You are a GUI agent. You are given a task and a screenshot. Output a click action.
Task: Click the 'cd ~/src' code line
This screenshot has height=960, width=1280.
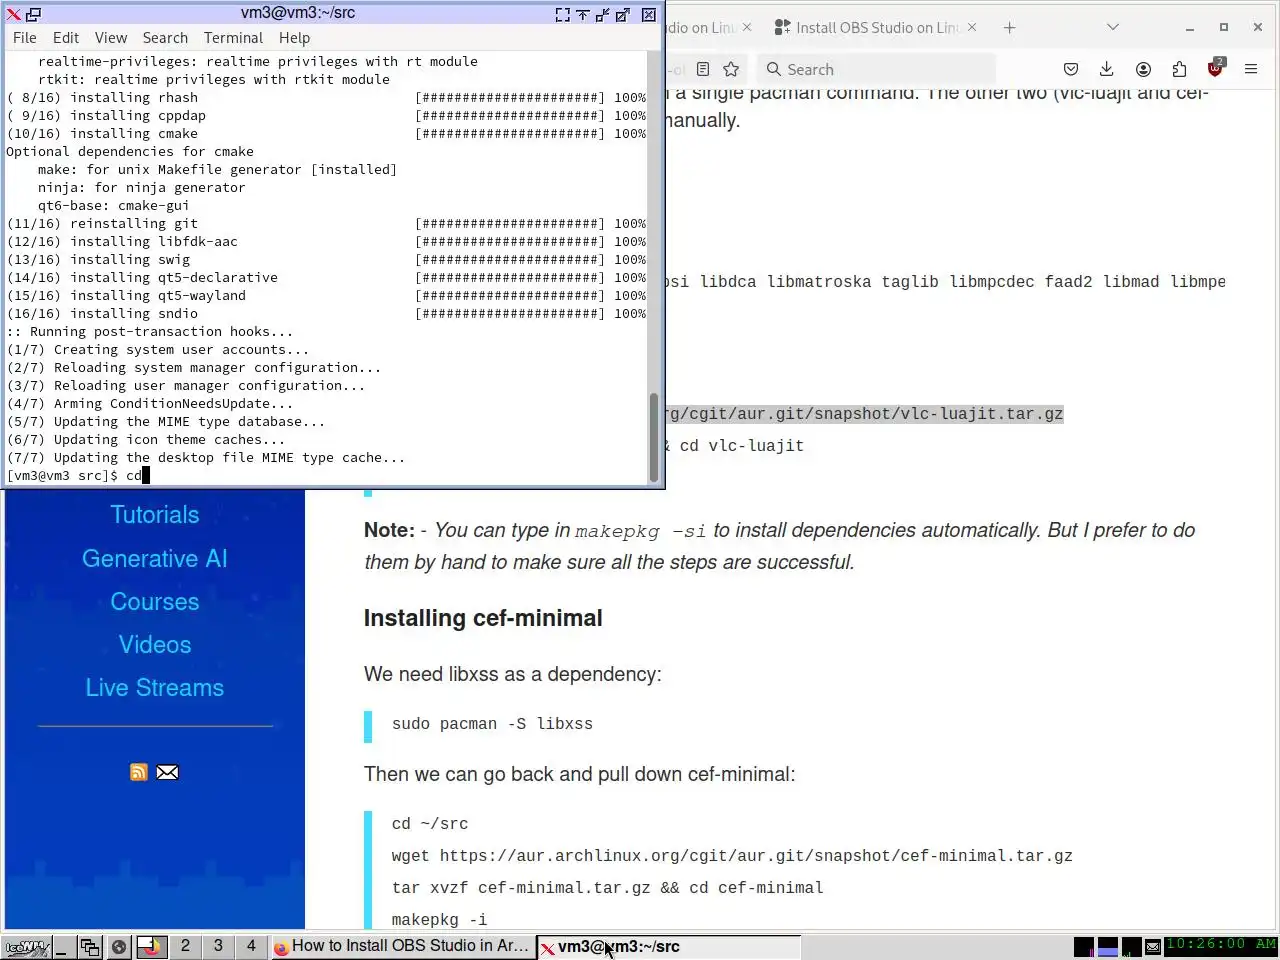tap(430, 824)
